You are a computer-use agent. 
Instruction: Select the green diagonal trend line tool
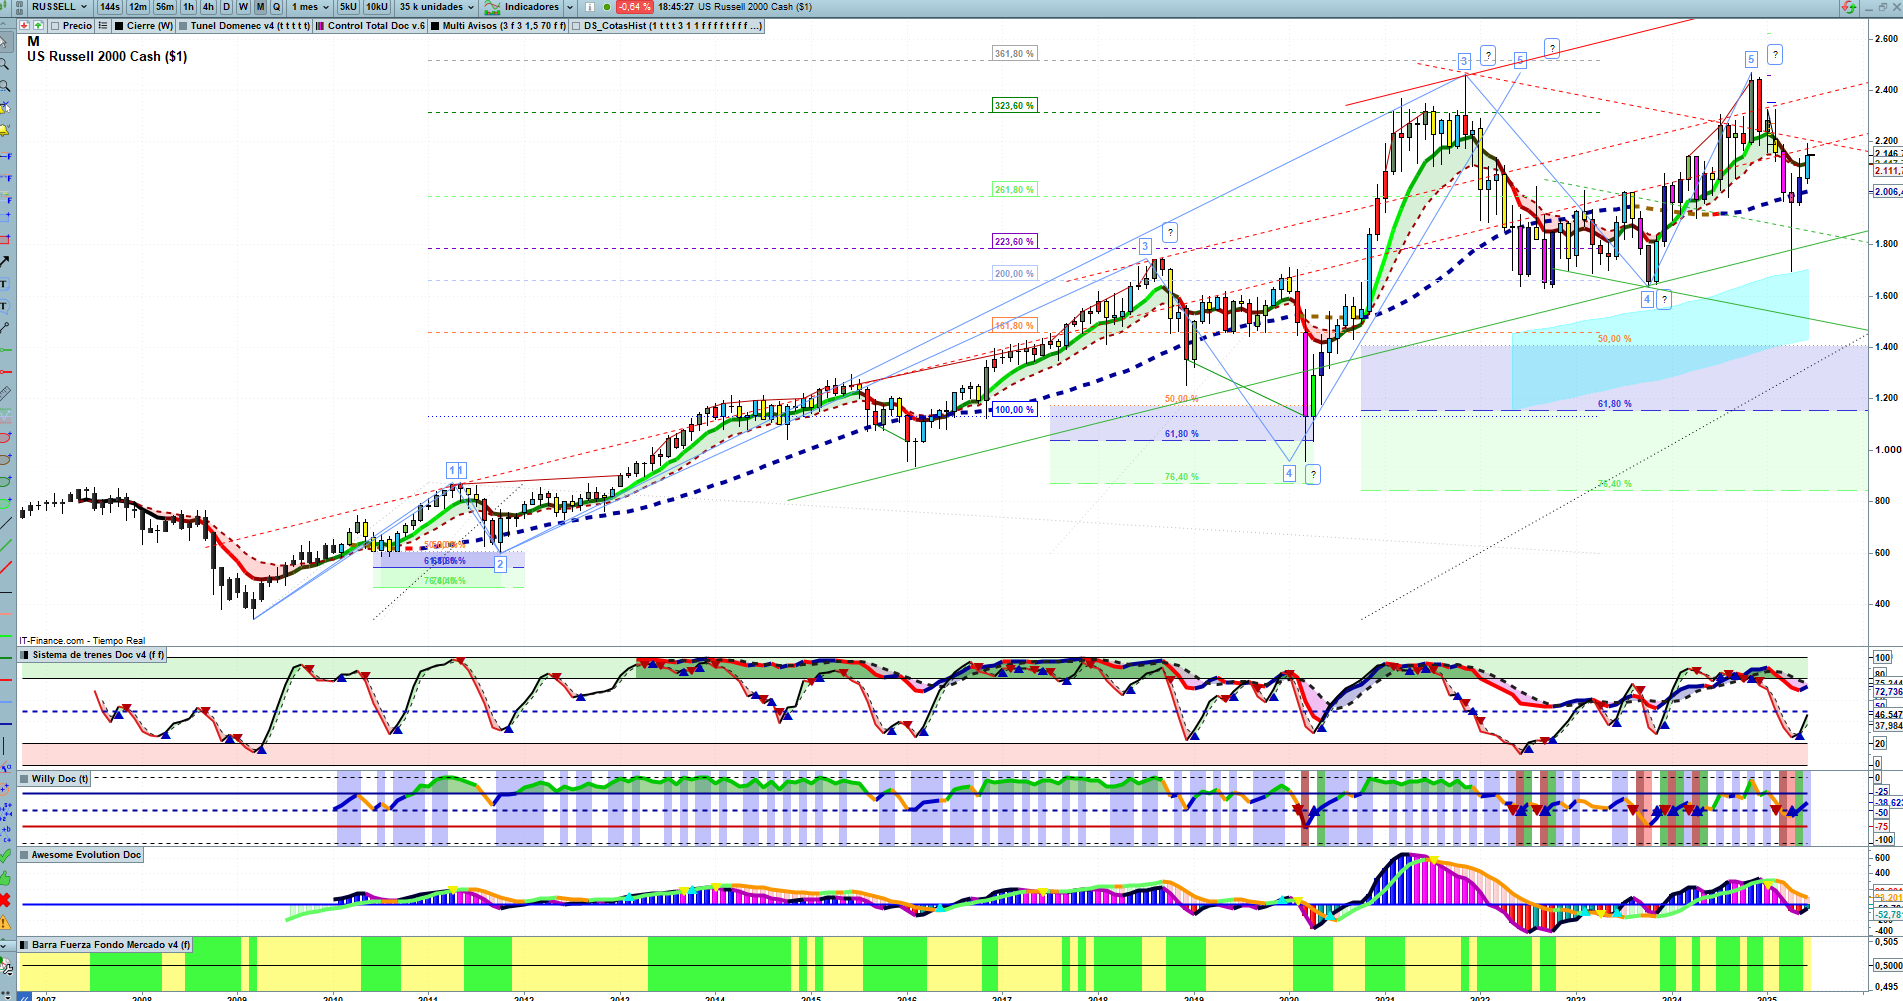point(5,545)
